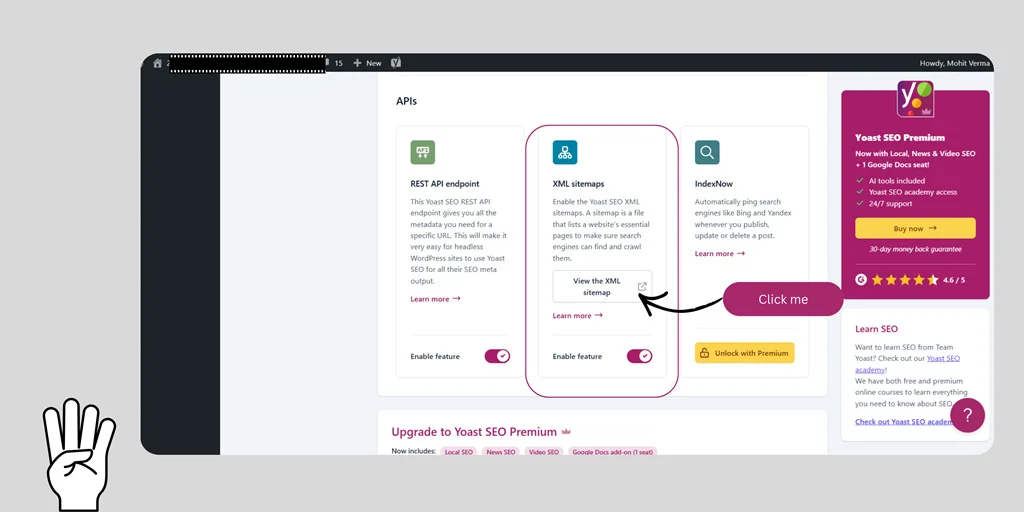1024x512 pixels.
Task: Open the Yoast icon in admin bar
Action: [396, 63]
